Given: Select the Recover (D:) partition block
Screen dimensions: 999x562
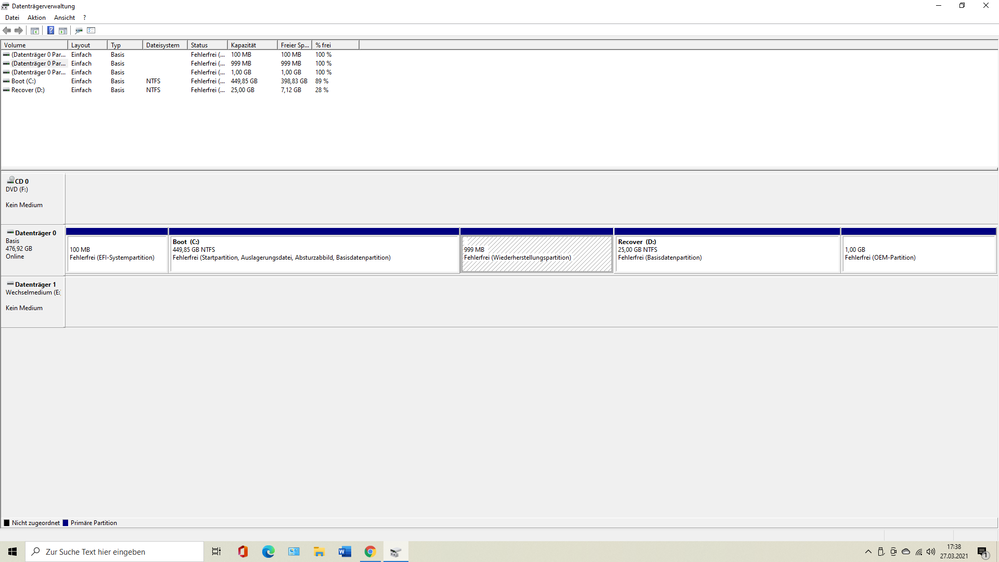Looking at the screenshot, I should [727, 254].
